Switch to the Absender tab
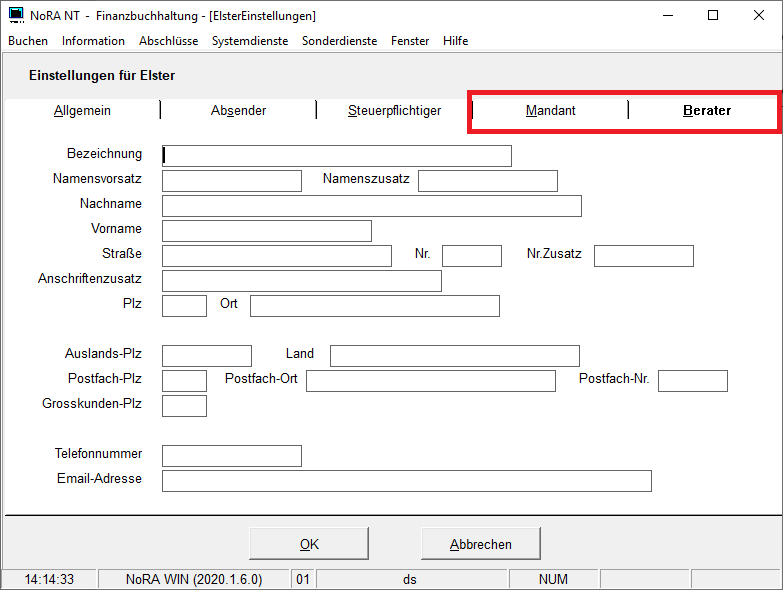Image resolution: width=783 pixels, height=590 pixels. pyautogui.click(x=238, y=111)
